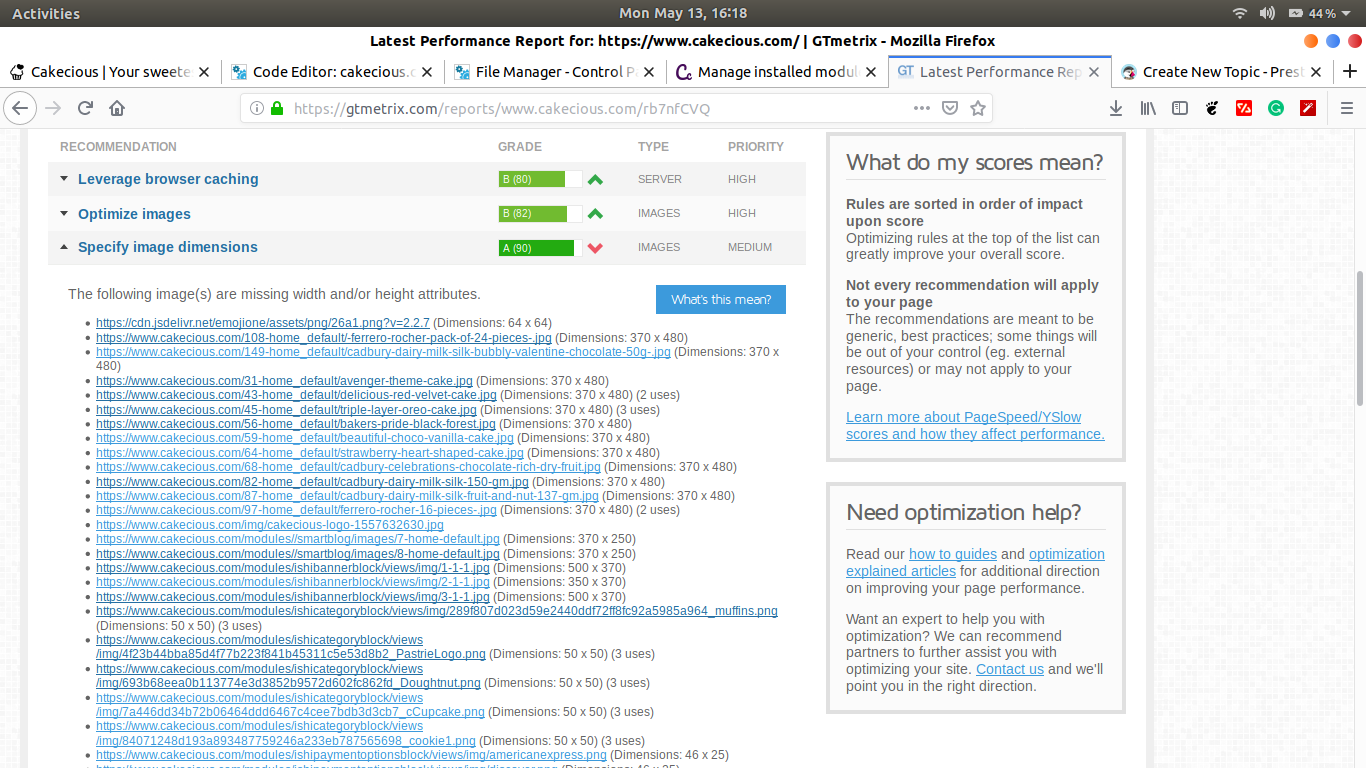Expand the Optimize images recommendation
Viewport: 1366px width, 768px height.
pos(134,214)
